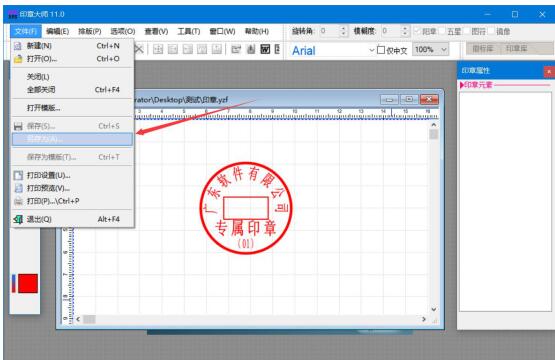Open the 100% zoom dropdown
This screenshot has height=360, width=555.
(x=444, y=50)
